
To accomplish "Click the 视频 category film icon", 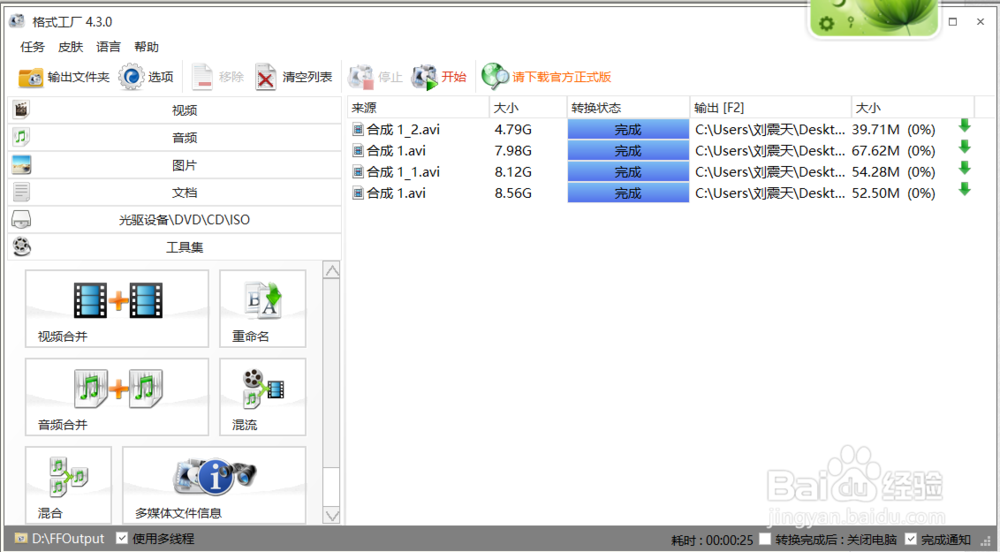I will tap(21, 110).
